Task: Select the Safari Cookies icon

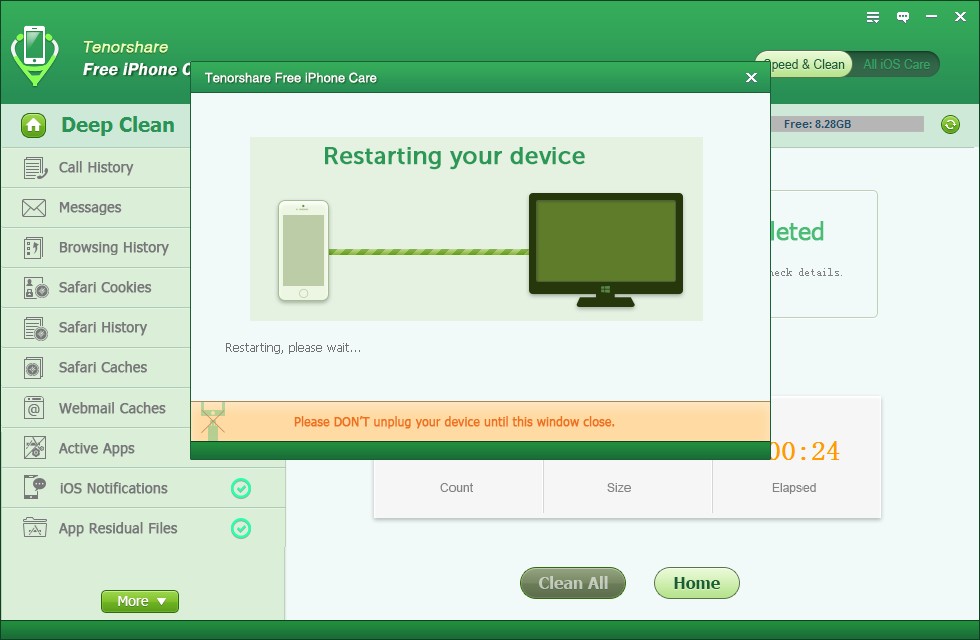Action: pyautogui.click(x=36, y=288)
